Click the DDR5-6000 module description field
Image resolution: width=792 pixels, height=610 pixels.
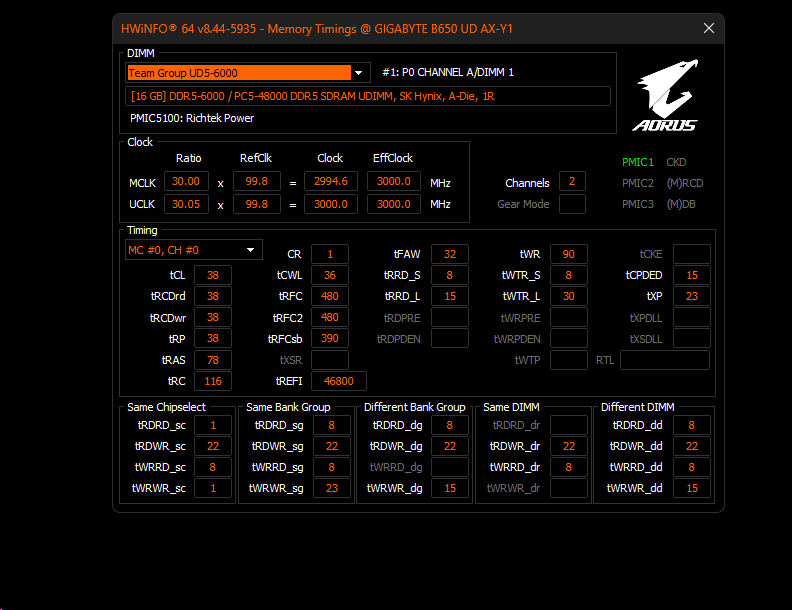368,96
